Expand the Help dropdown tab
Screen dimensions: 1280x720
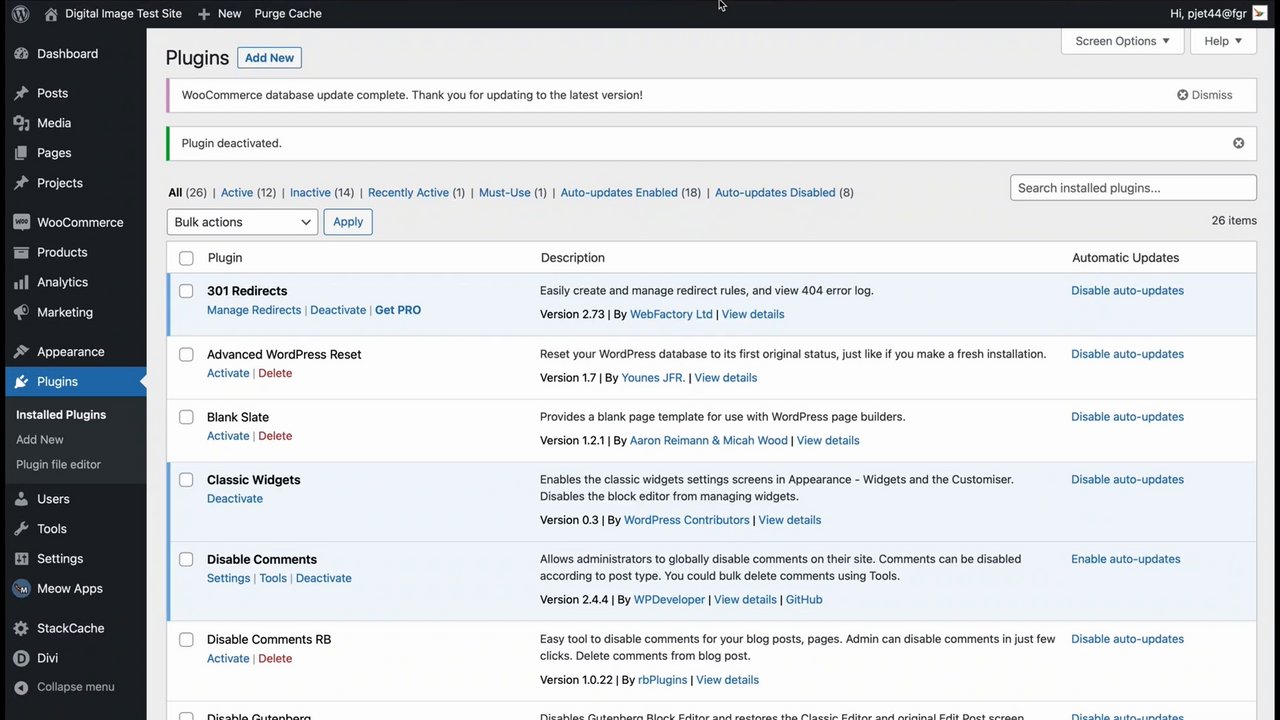tap(1223, 41)
